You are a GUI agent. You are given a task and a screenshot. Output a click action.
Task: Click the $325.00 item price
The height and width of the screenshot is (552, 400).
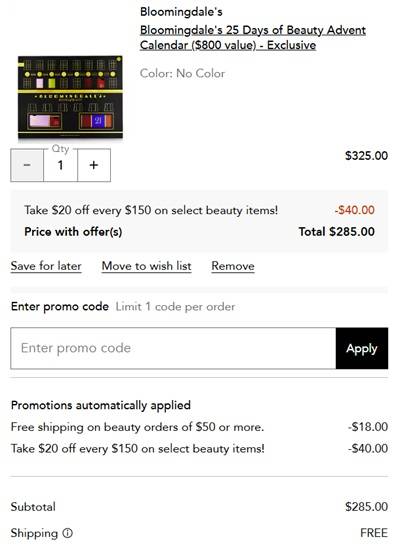click(x=366, y=156)
